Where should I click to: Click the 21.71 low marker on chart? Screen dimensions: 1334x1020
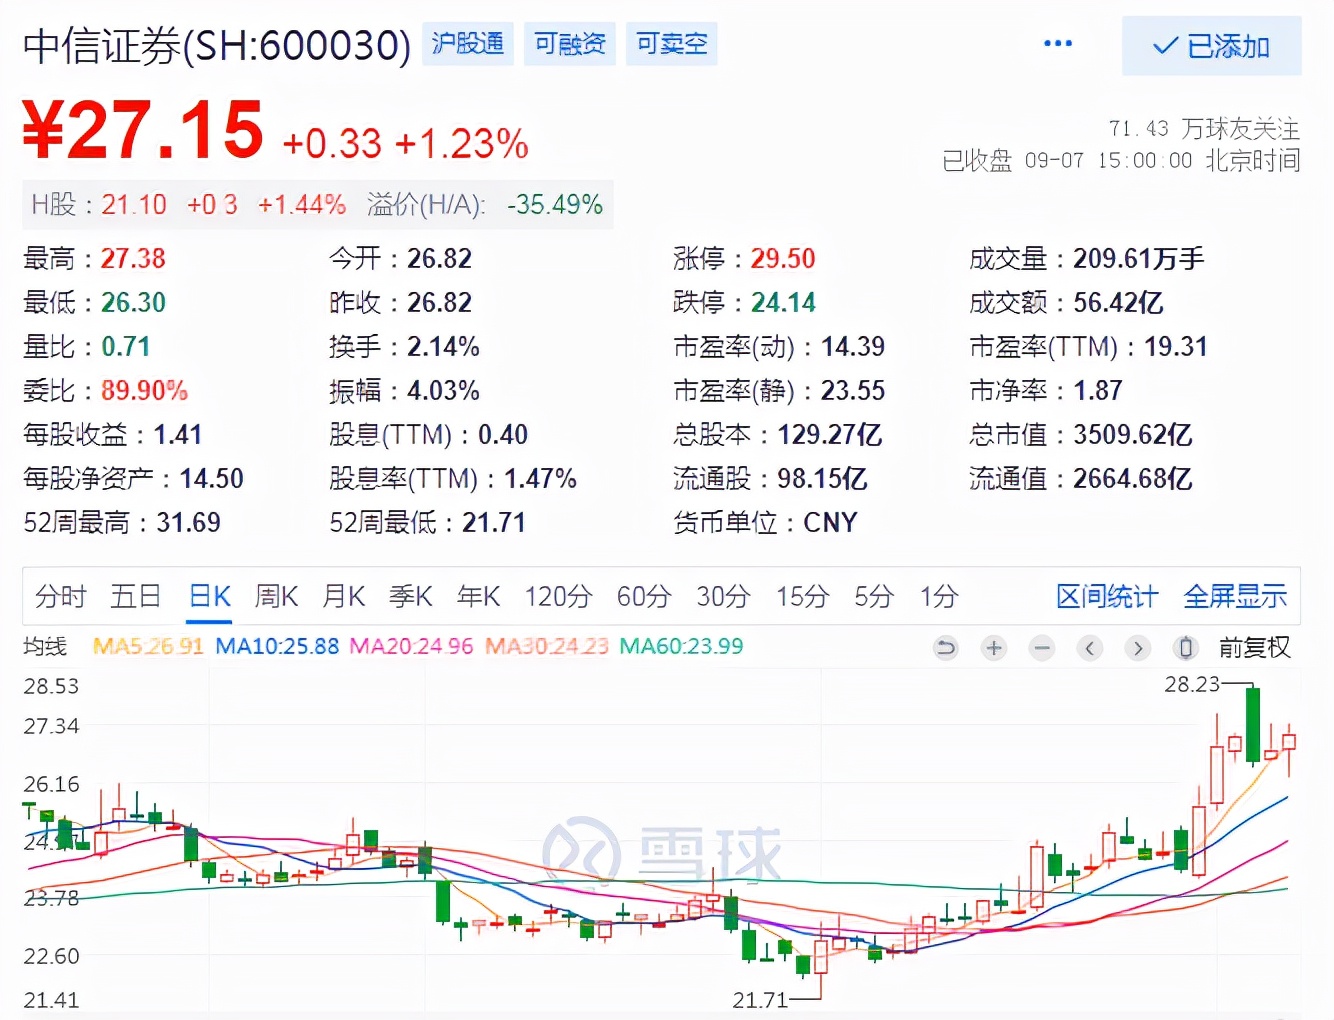point(760,999)
